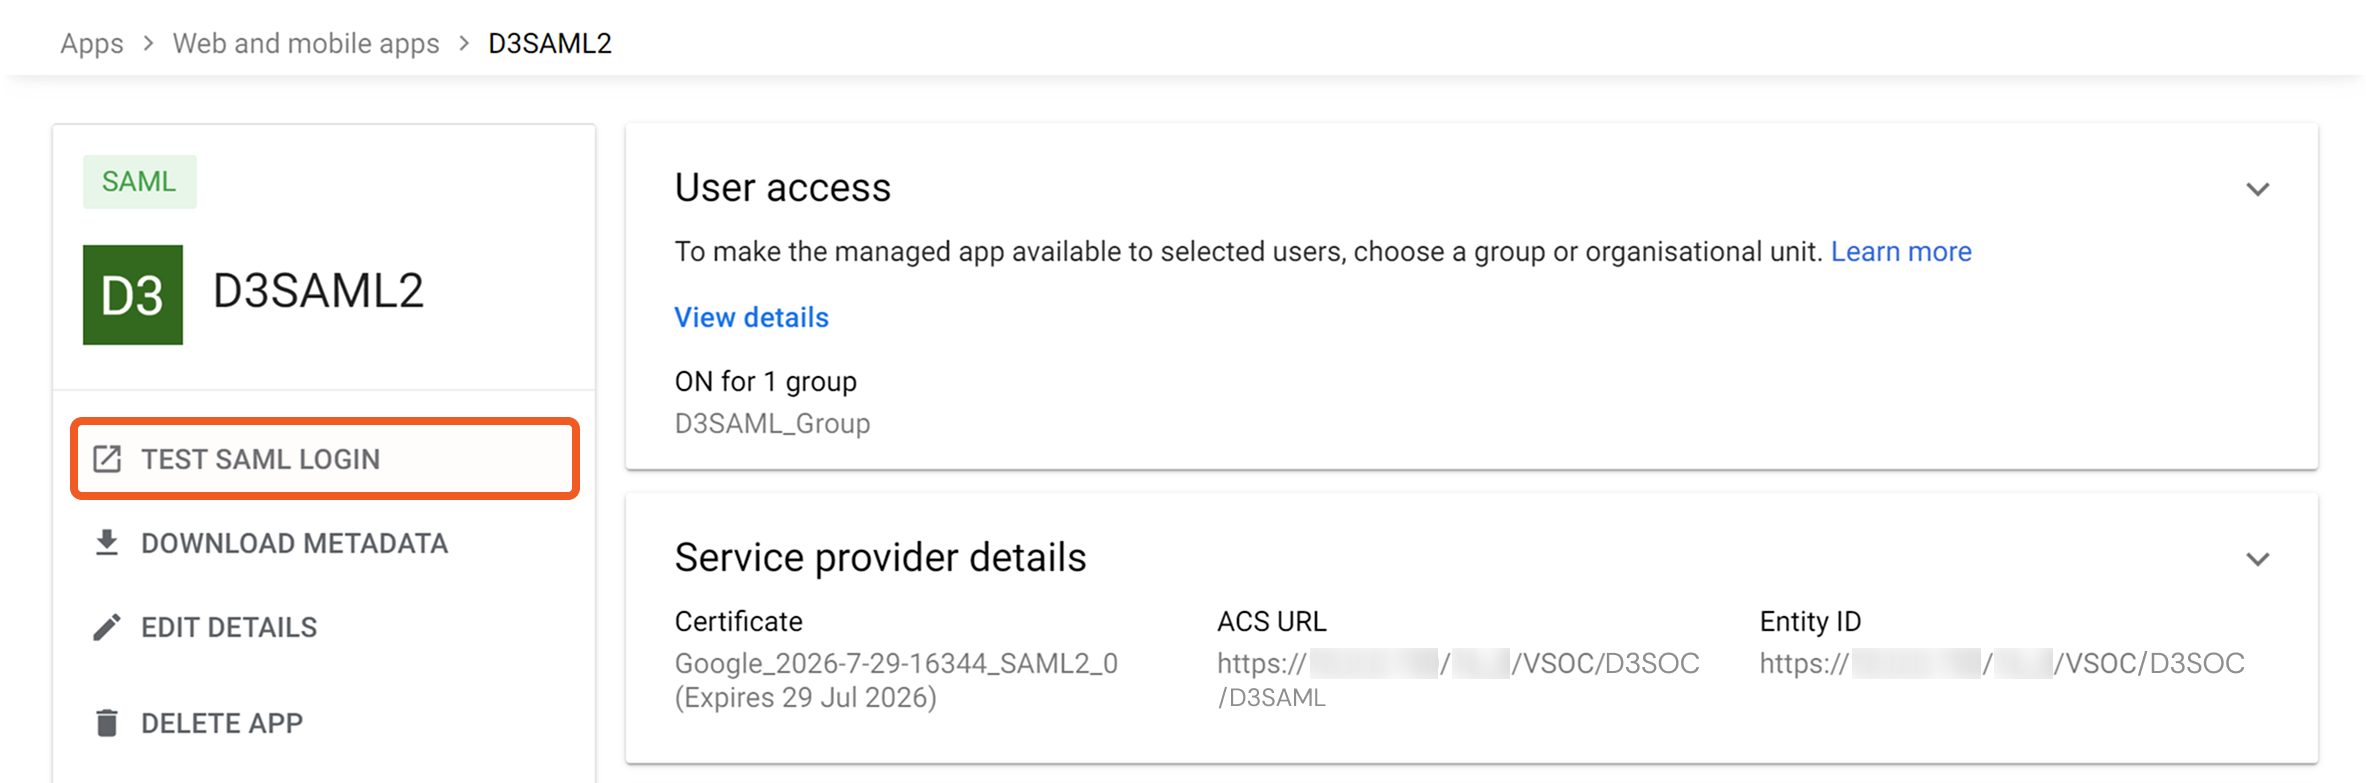Choose the EDIT DETAILS label
2366x783 pixels.
pyautogui.click(x=229, y=627)
